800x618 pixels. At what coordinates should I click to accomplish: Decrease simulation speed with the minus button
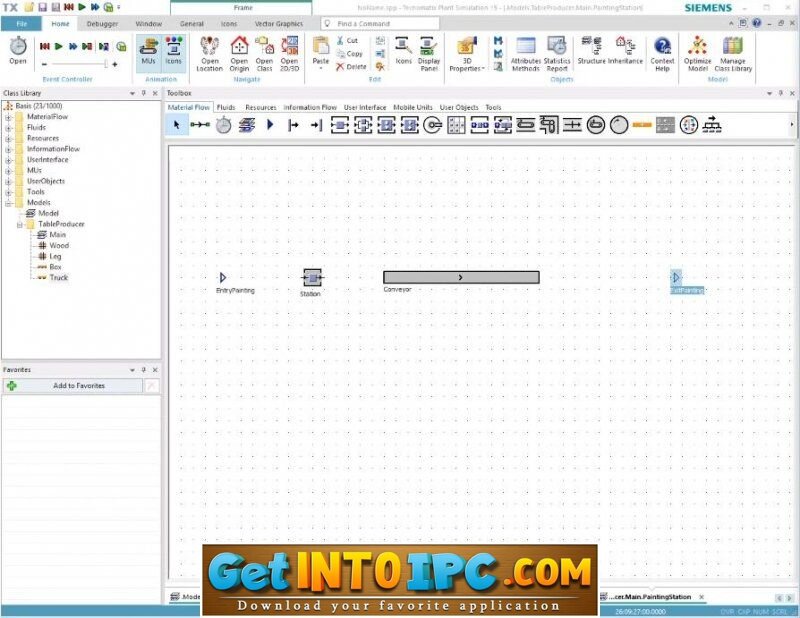[x=44, y=64]
